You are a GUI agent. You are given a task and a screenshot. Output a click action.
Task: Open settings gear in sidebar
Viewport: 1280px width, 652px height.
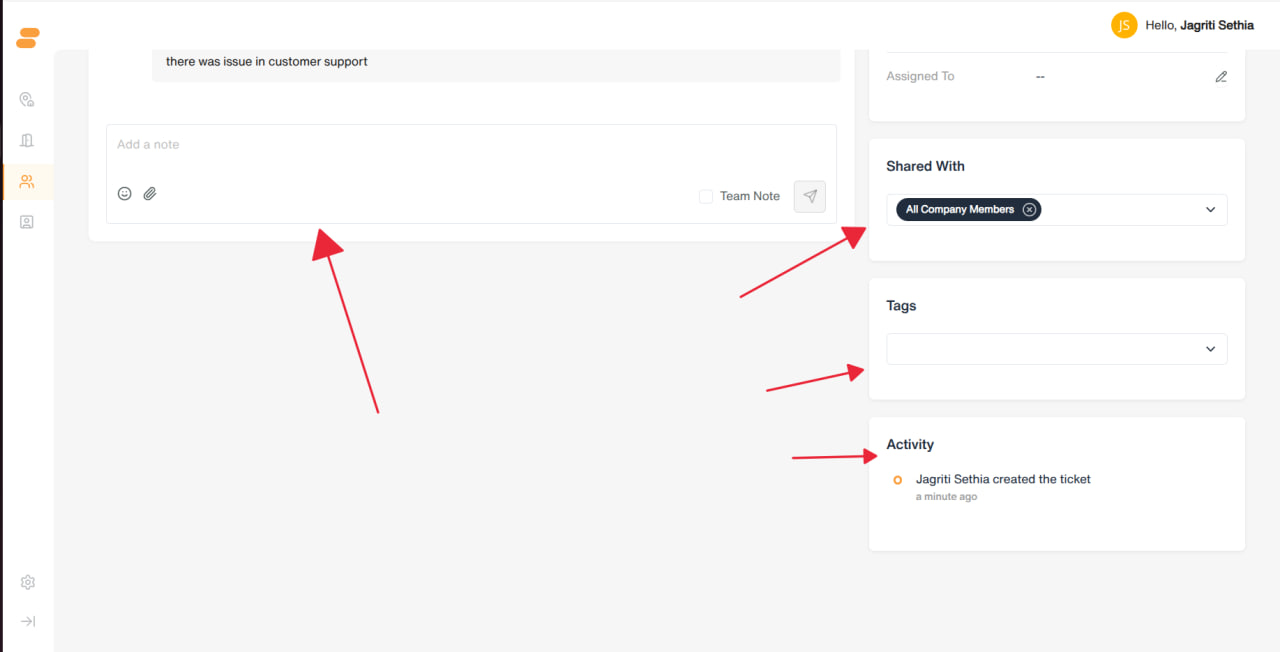click(28, 582)
